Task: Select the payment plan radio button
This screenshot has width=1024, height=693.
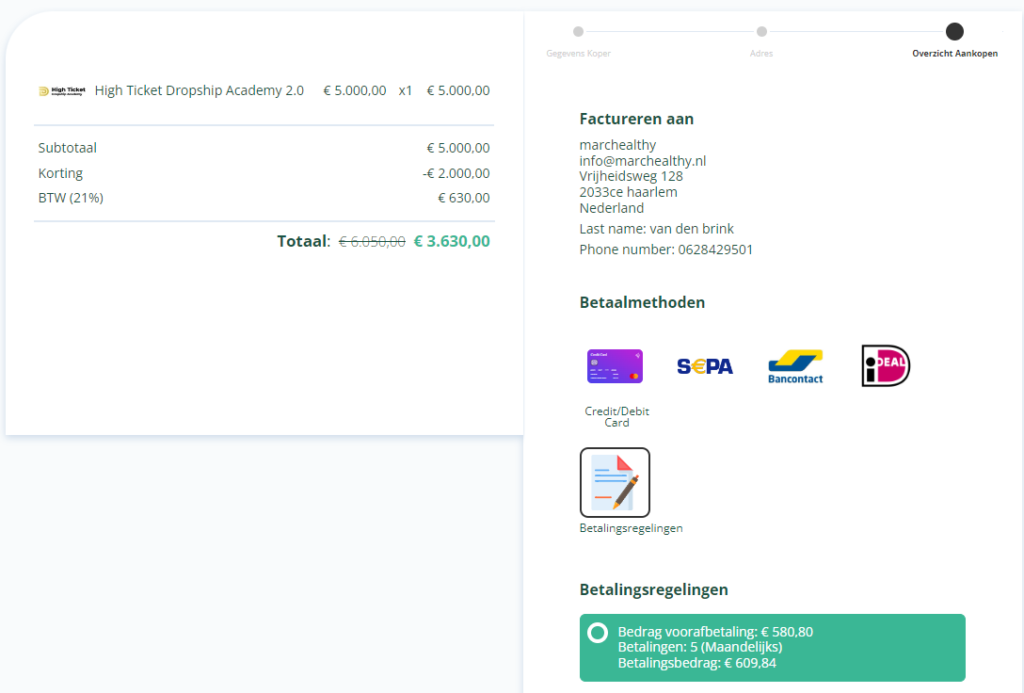Action: 597,632
